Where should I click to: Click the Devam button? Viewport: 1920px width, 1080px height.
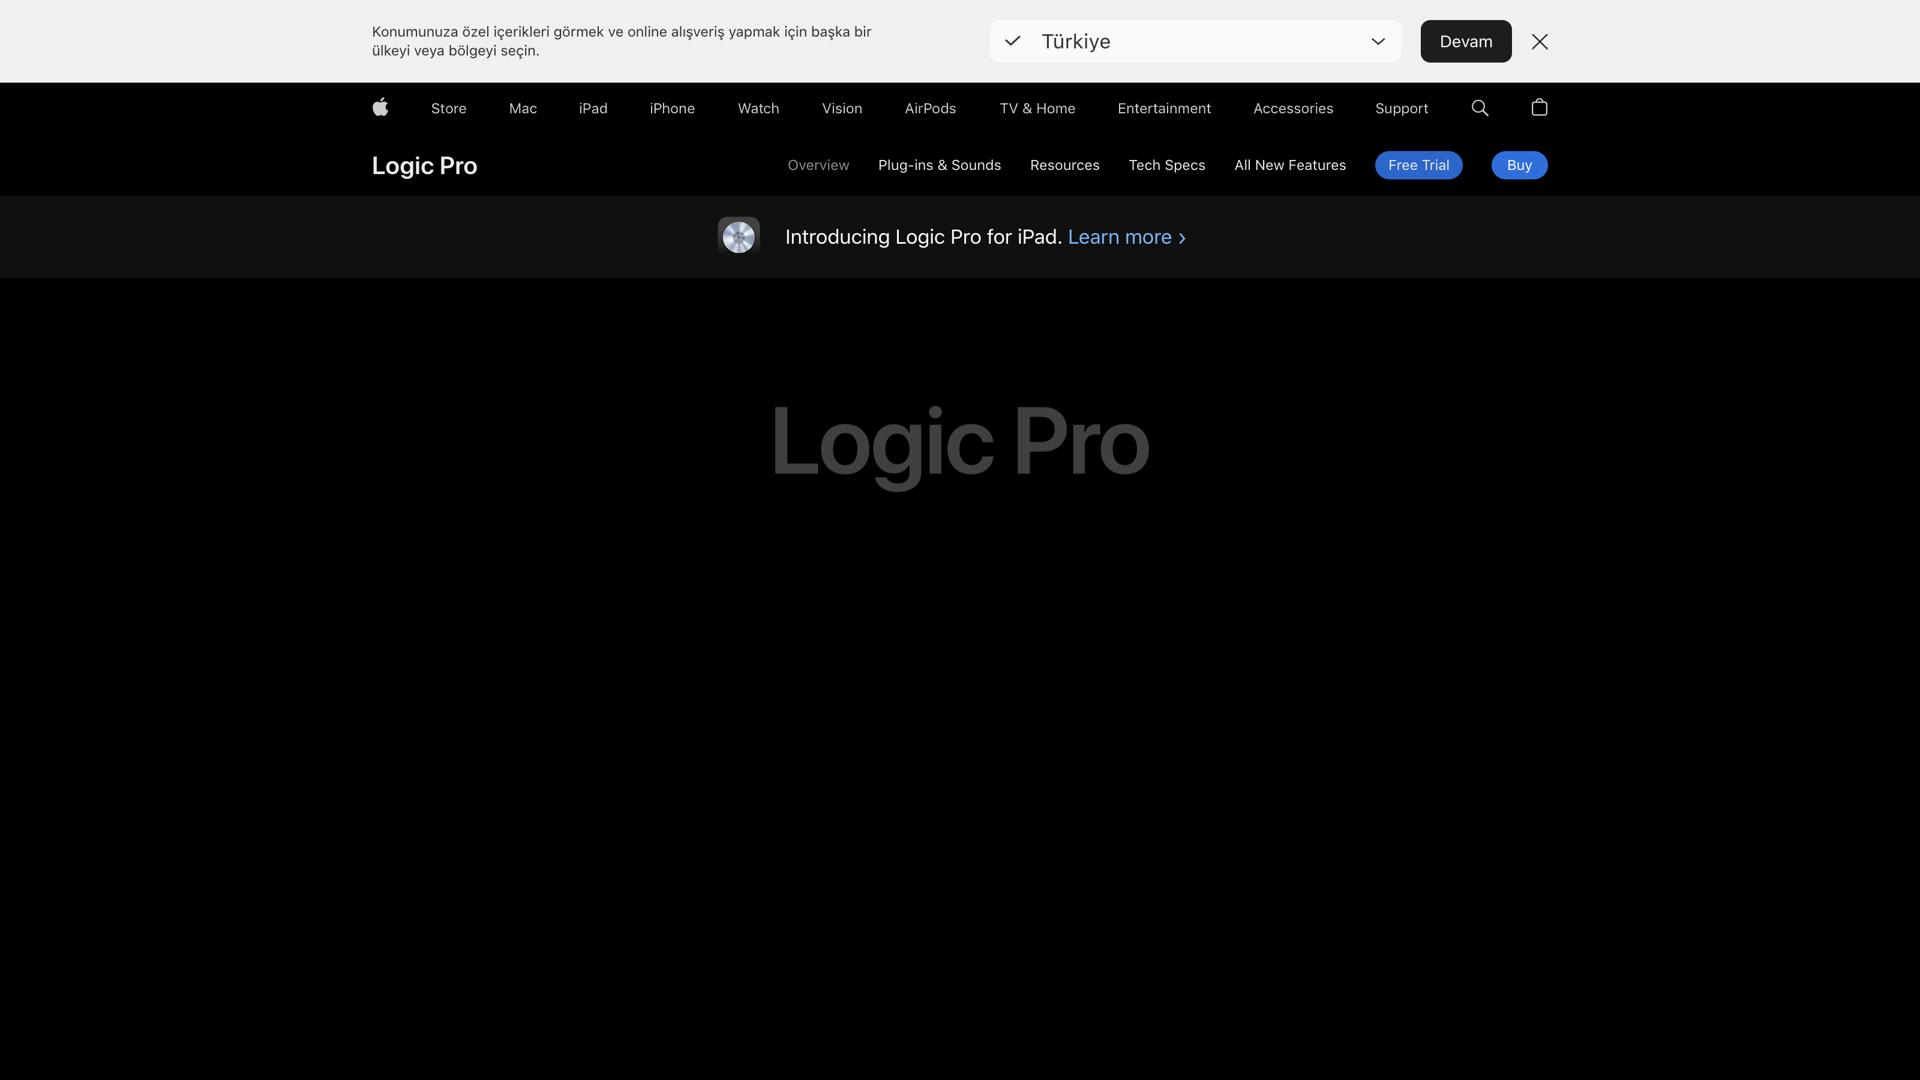point(1465,41)
